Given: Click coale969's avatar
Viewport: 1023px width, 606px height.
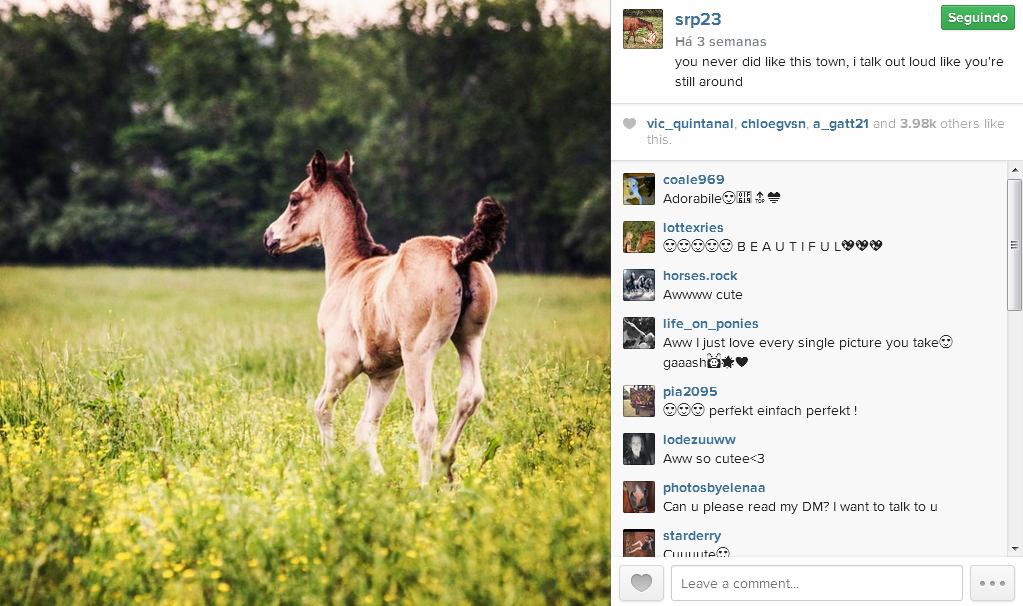Looking at the screenshot, I should pyautogui.click(x=639, y=189).
